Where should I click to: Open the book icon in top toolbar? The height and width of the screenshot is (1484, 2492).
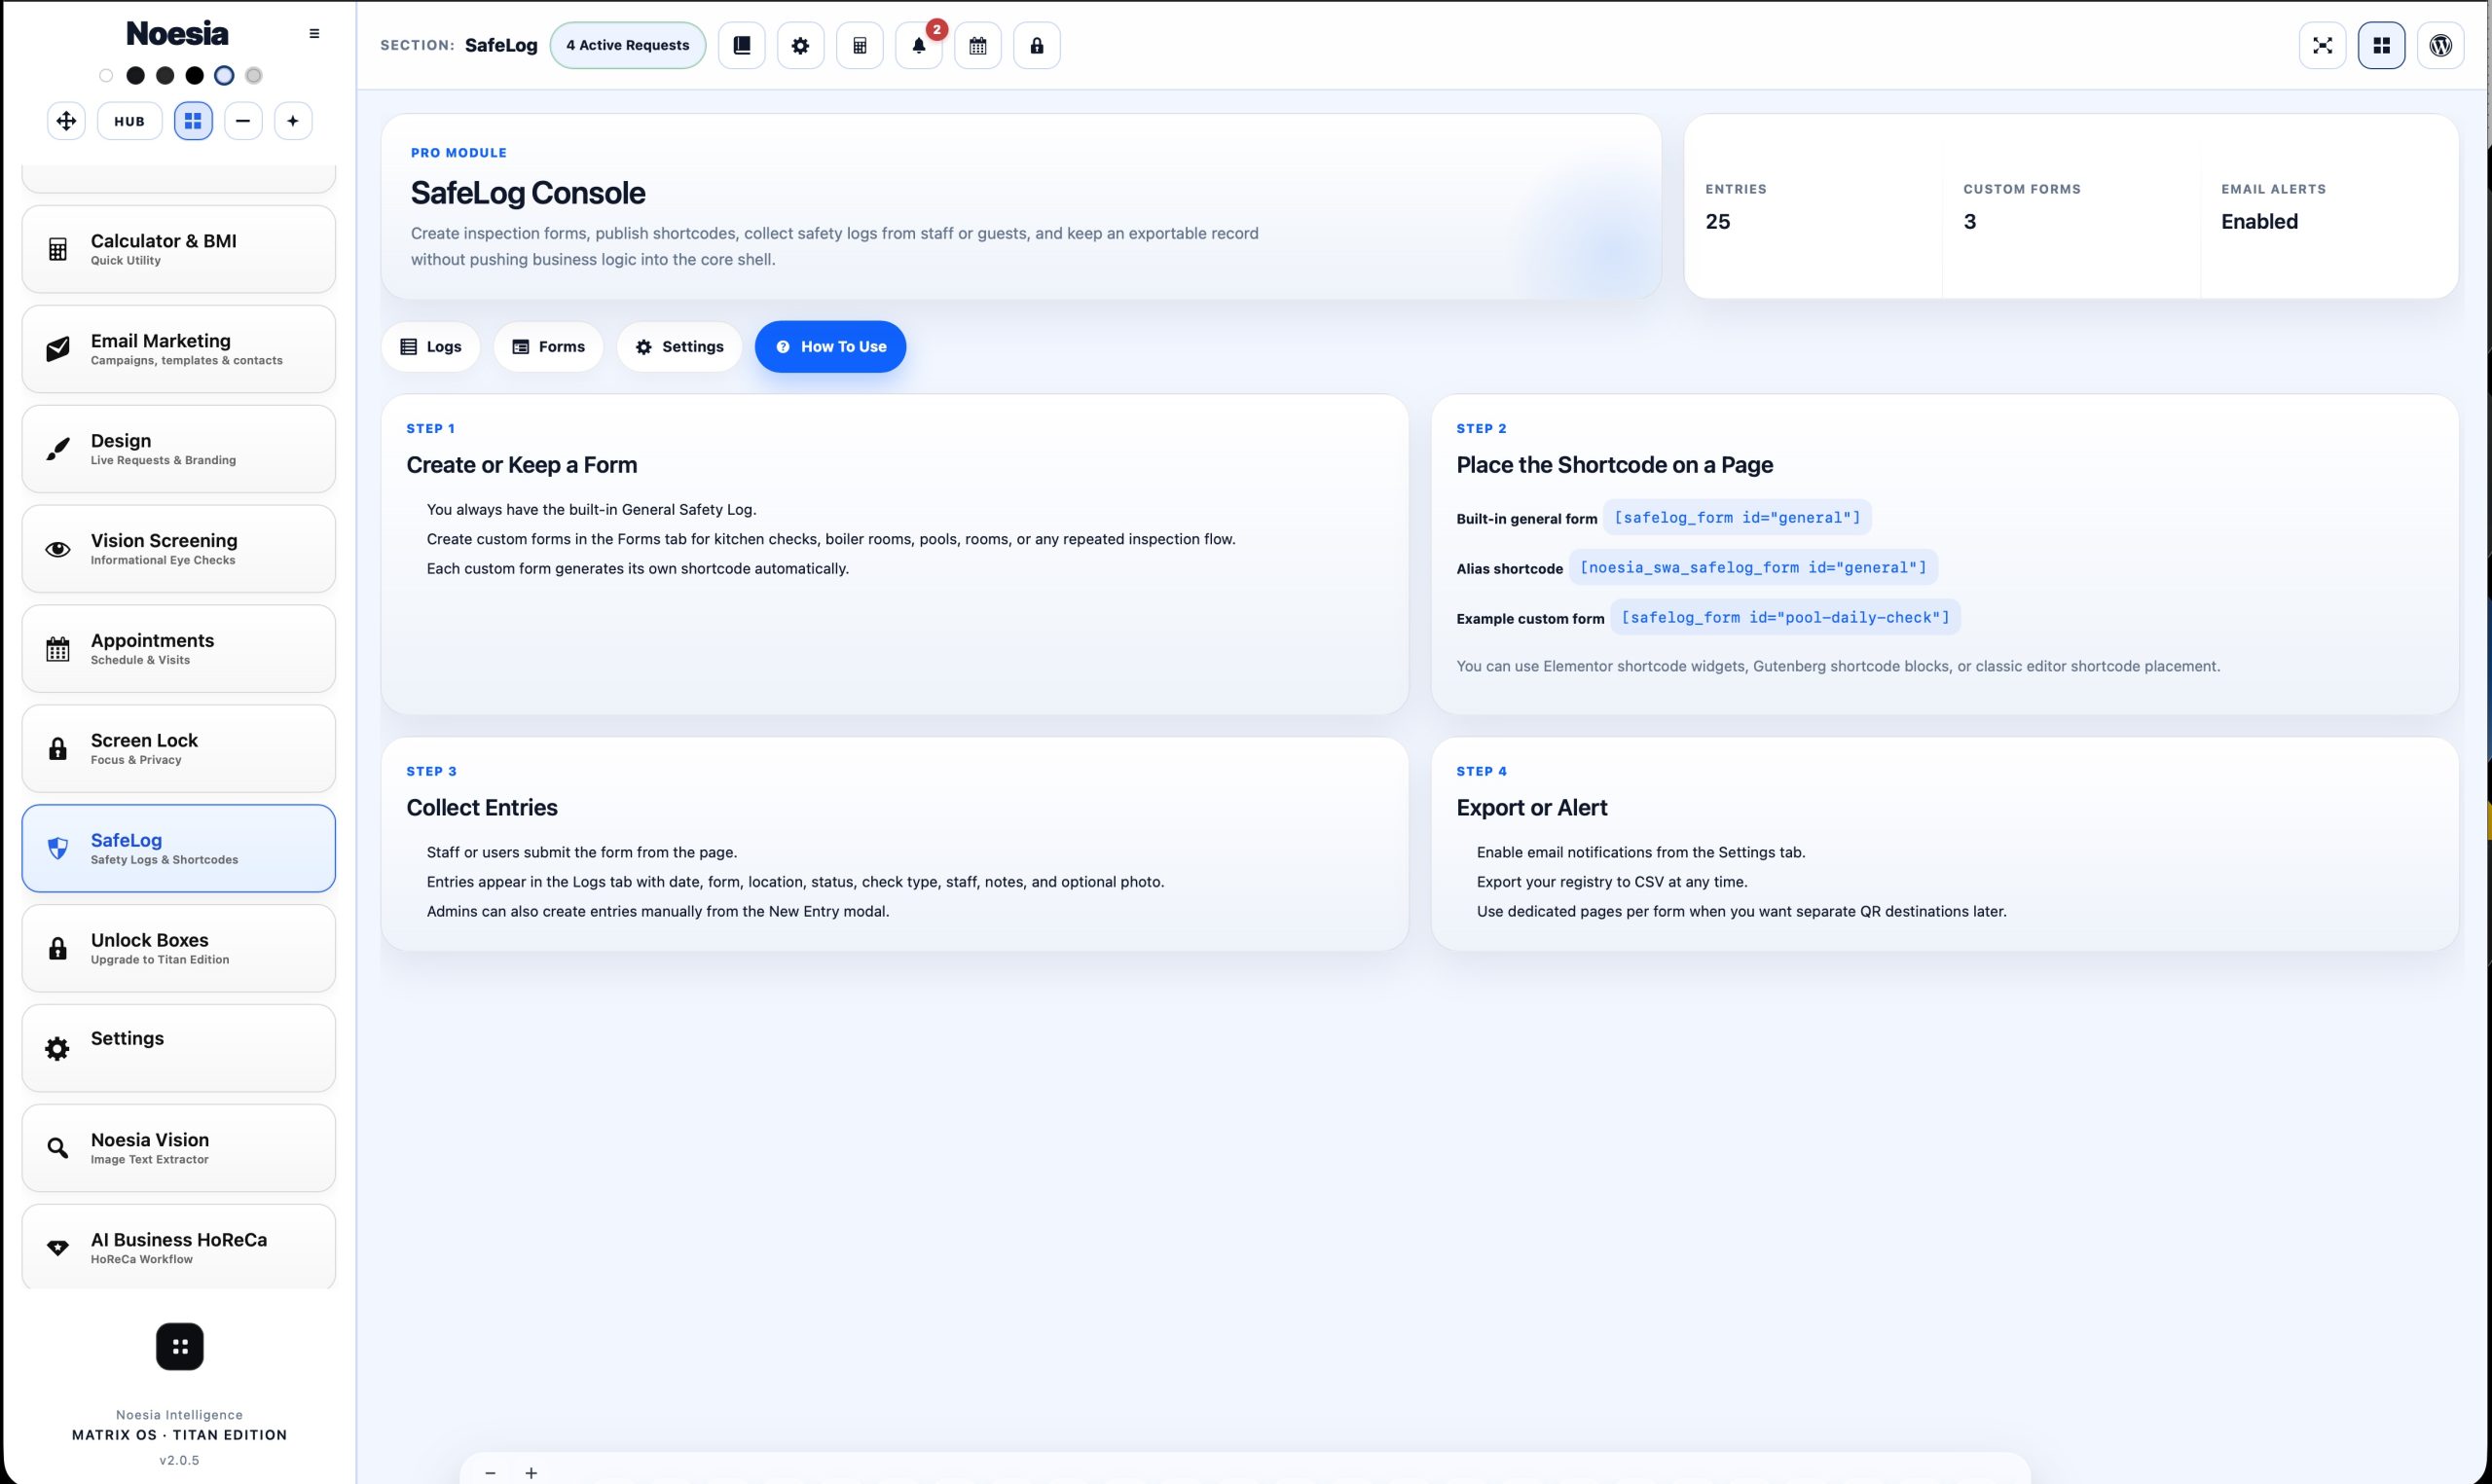point(741,45)
